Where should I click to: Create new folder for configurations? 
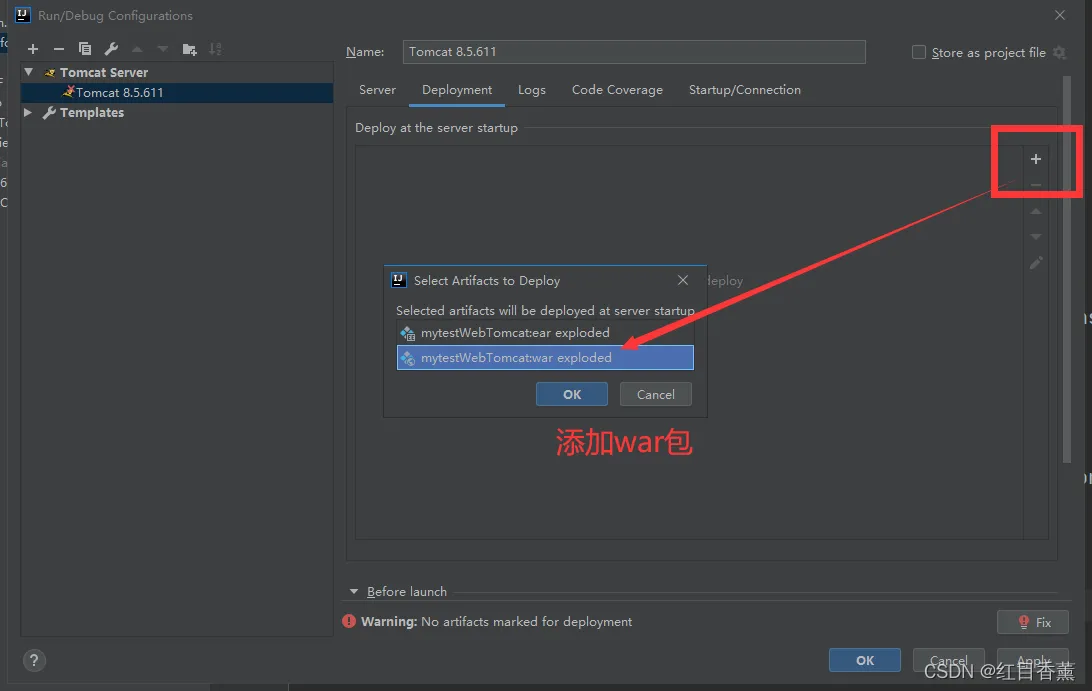[x=189, y=49]
